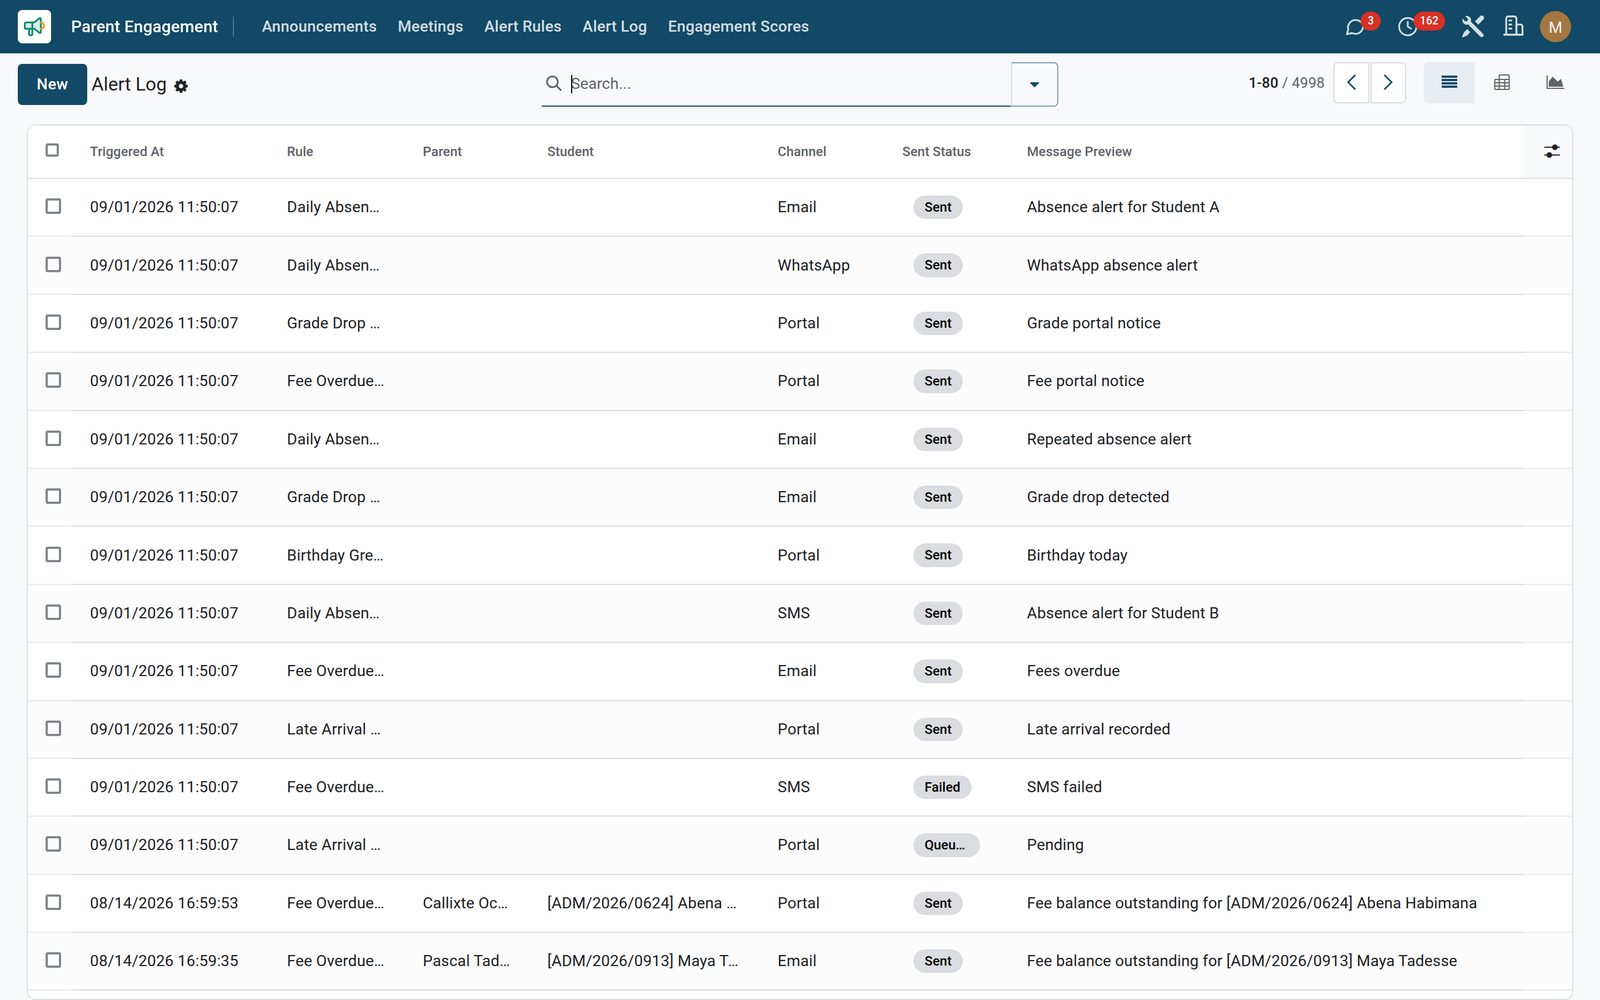Click the Callixte Oc… parent cell
The height and width of the screenshot is (1000, 1600).
tap(465, 903)
